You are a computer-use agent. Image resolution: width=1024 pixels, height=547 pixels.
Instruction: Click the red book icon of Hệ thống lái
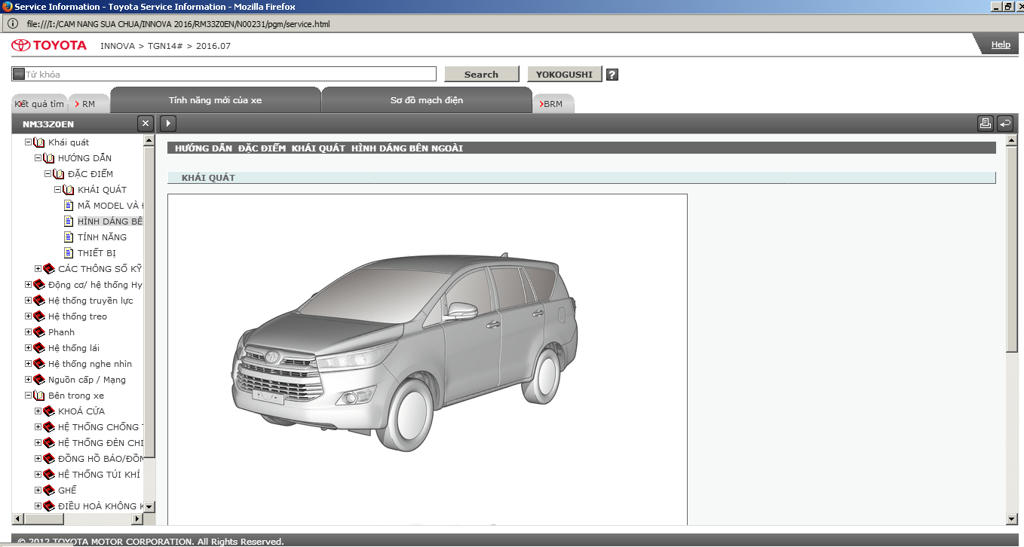point(39,348)
